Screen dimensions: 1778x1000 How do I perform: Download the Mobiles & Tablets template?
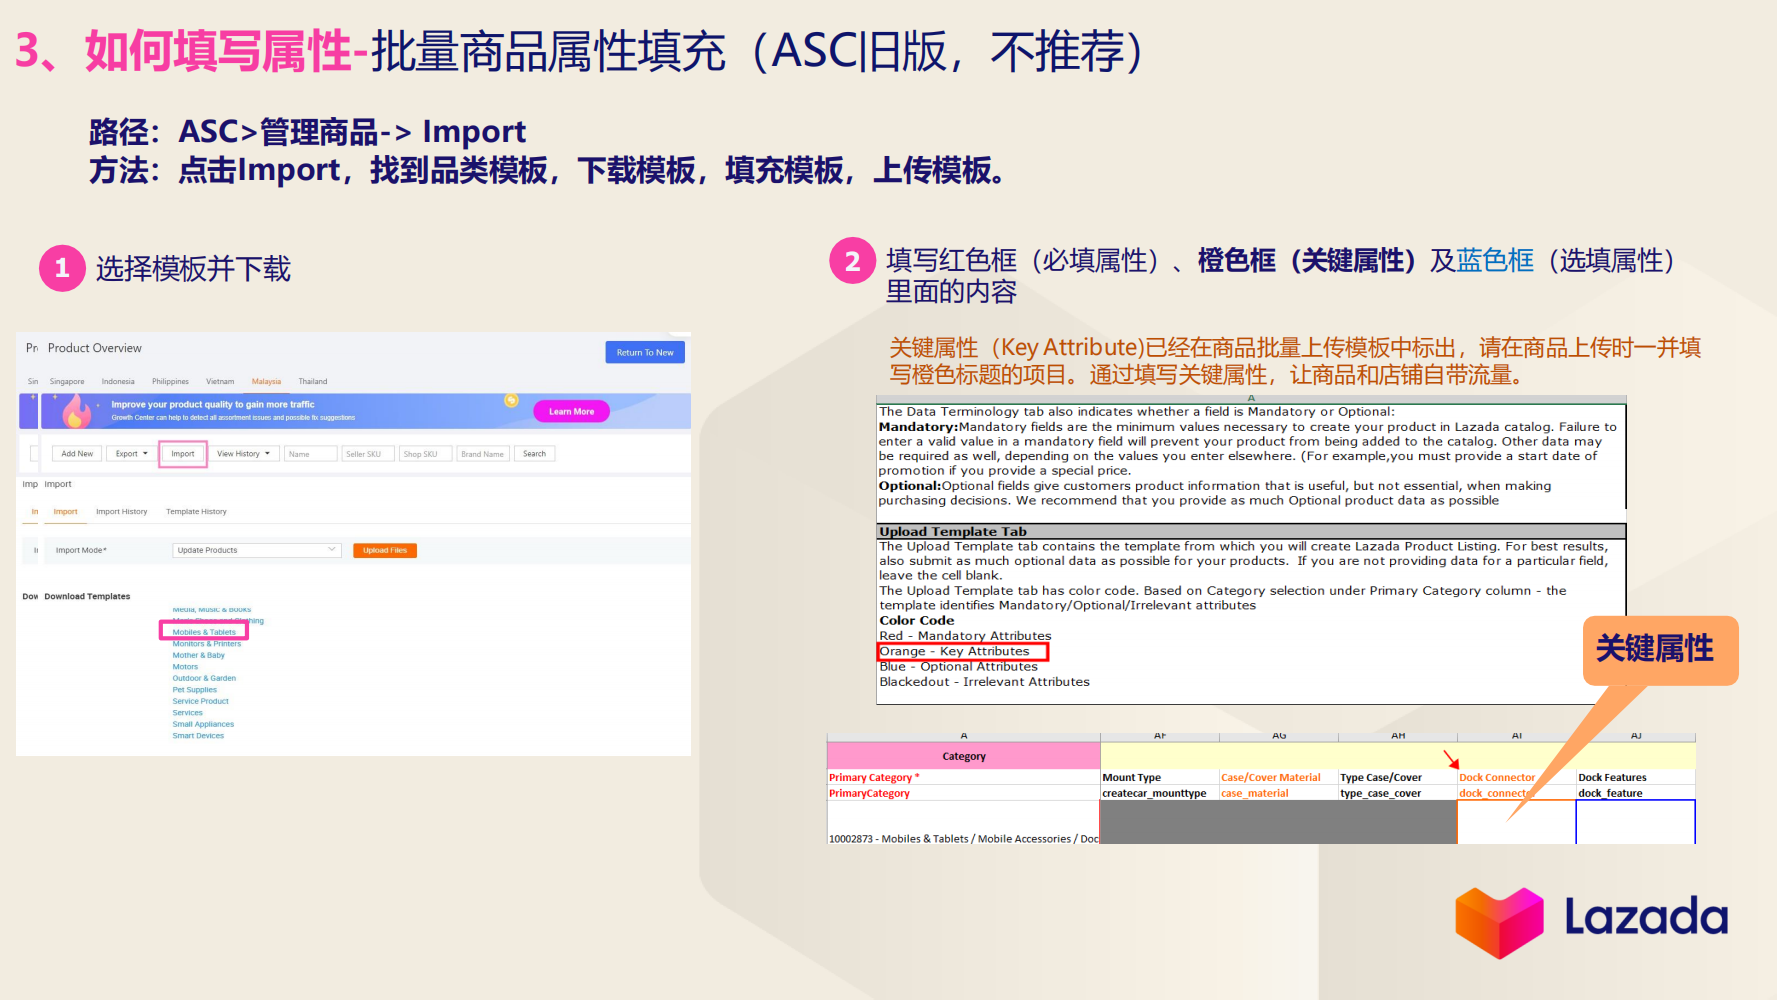click(x=204, y=631)
